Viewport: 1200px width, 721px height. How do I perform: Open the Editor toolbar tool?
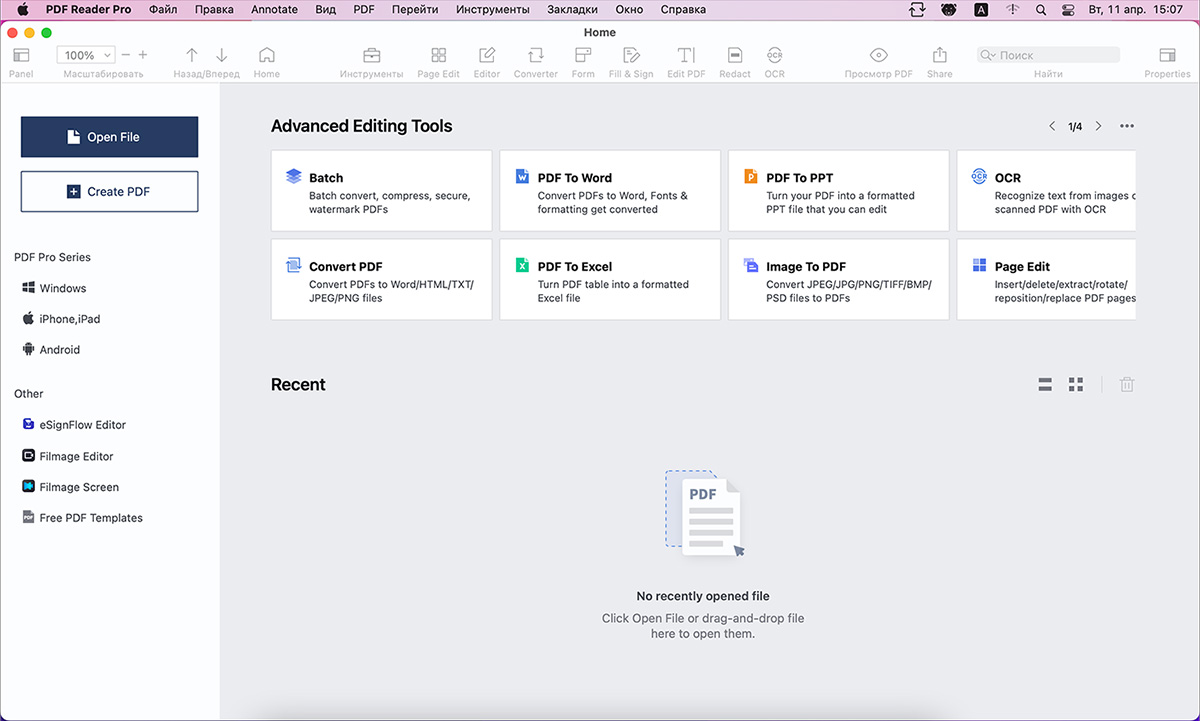[x=487, y=55]
